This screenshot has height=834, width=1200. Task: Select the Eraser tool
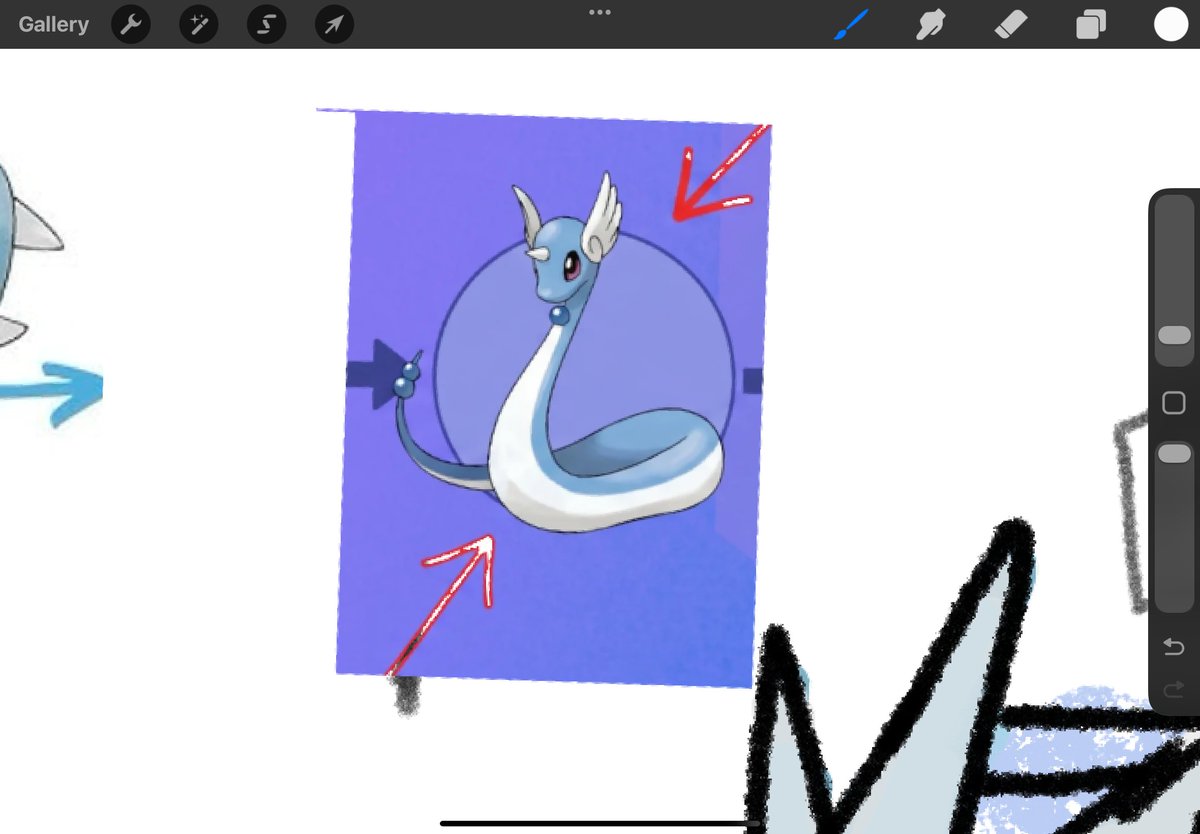tap(1010, 24)
